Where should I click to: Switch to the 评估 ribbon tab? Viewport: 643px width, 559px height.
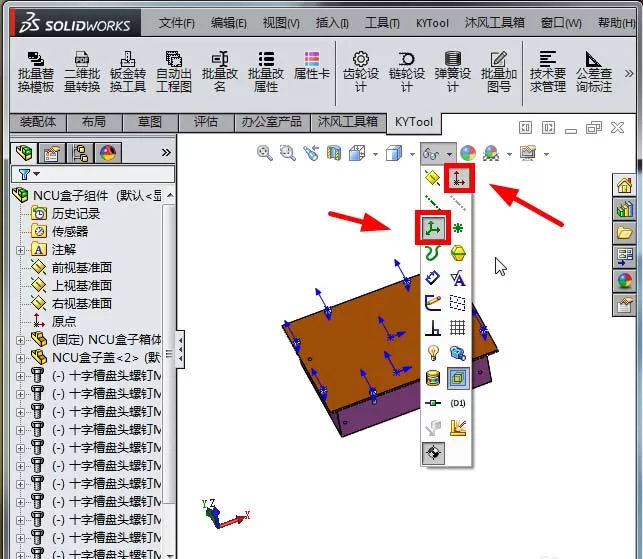pyautogui.click(x=205, y=122)
